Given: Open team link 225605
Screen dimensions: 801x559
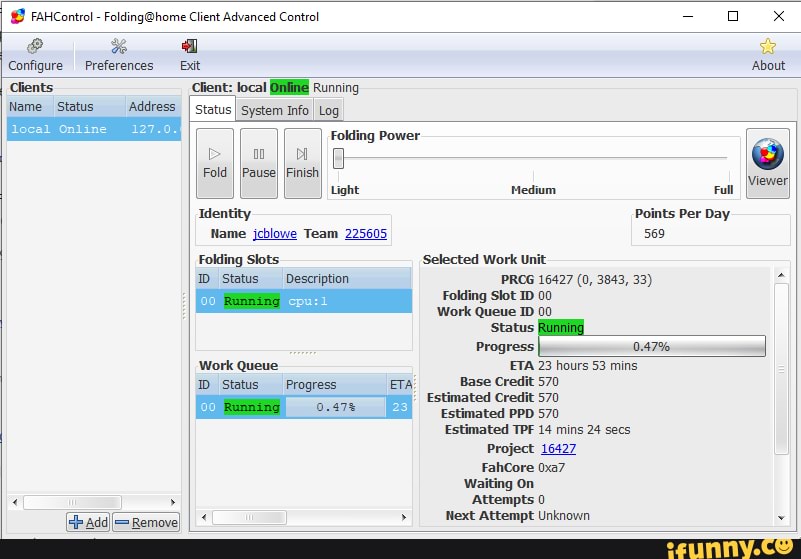Looking at the screenshot, I should pyautogui.click(x=366, y=234).
